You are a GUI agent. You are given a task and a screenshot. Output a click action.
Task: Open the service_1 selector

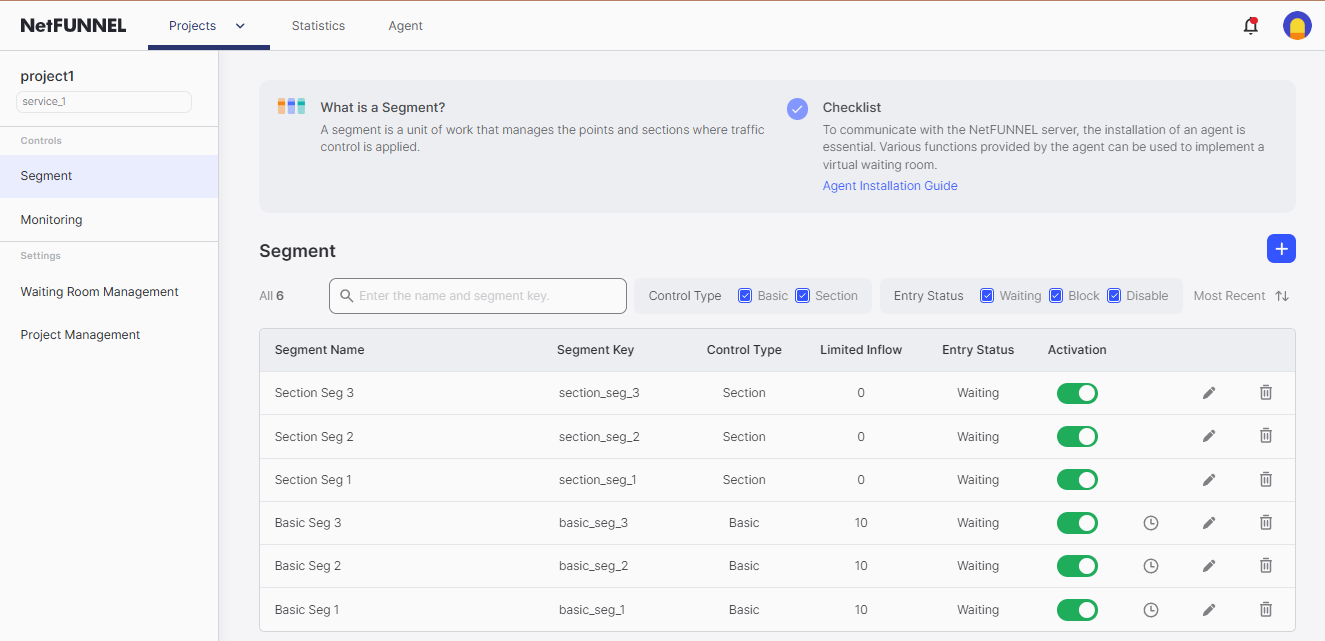point(103,101)
